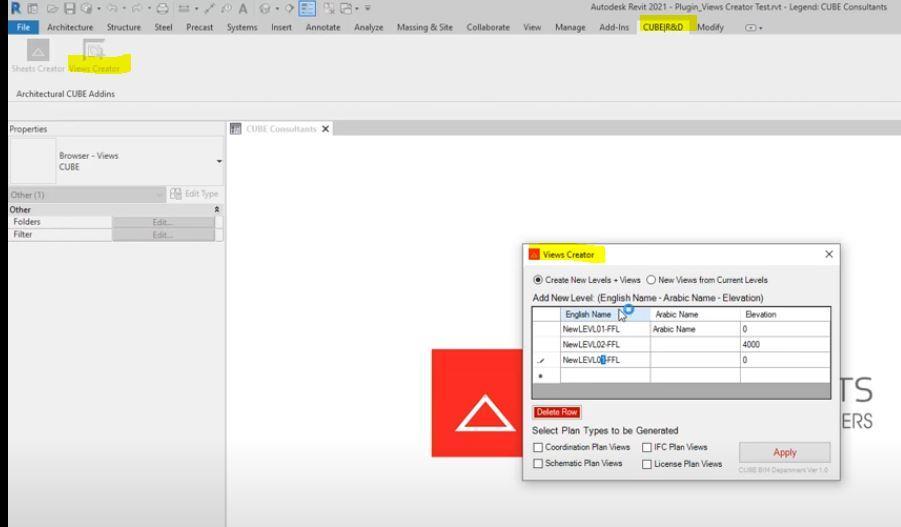901x527 pixels.
Task: Toggle the Thin Lines icon
Action: (307, 9)
